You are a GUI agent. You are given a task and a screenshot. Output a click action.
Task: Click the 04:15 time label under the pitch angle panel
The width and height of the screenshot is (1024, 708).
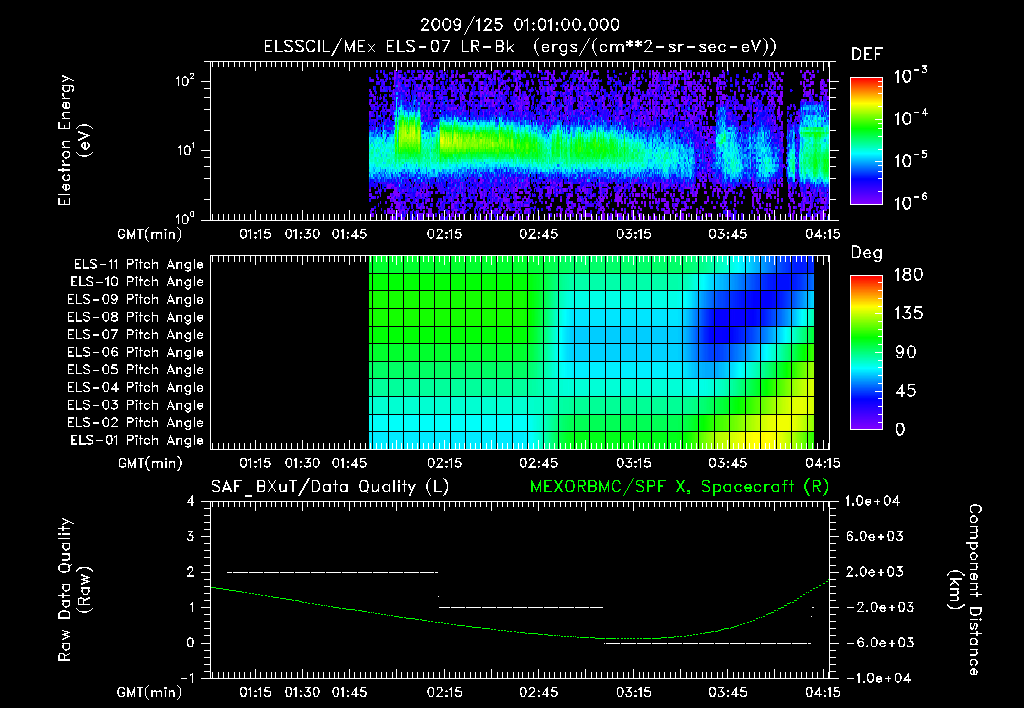822,463
